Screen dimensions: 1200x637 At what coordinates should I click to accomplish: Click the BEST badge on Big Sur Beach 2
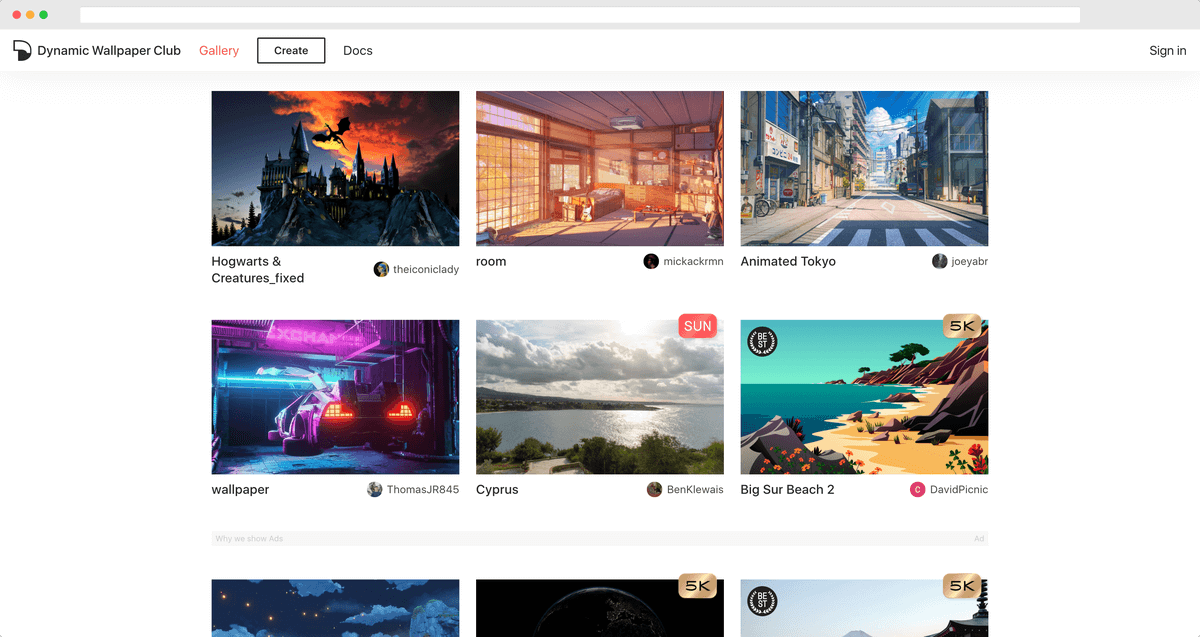coord(763,342)
